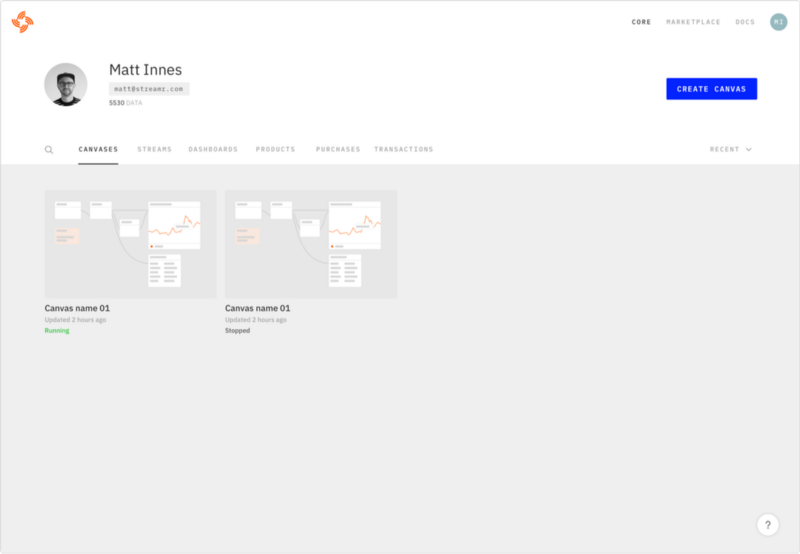Switch to the Products tab
Viewport: 800px width, 554px height.
pos(276,149)
